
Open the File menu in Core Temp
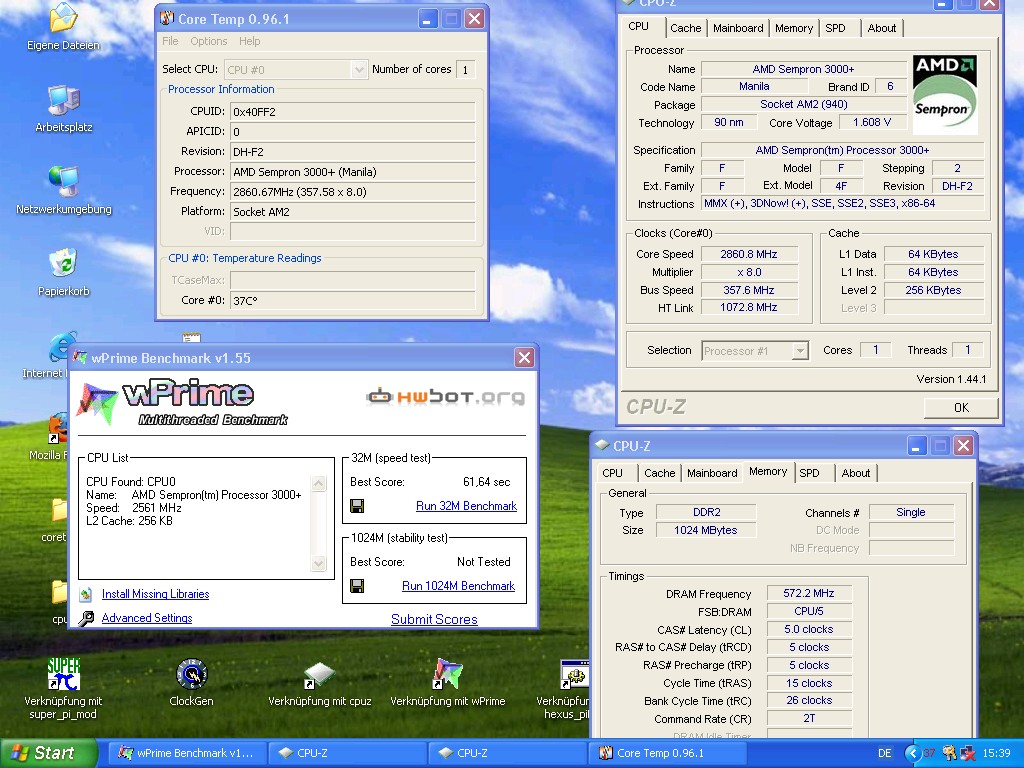(x=170, y=41)
